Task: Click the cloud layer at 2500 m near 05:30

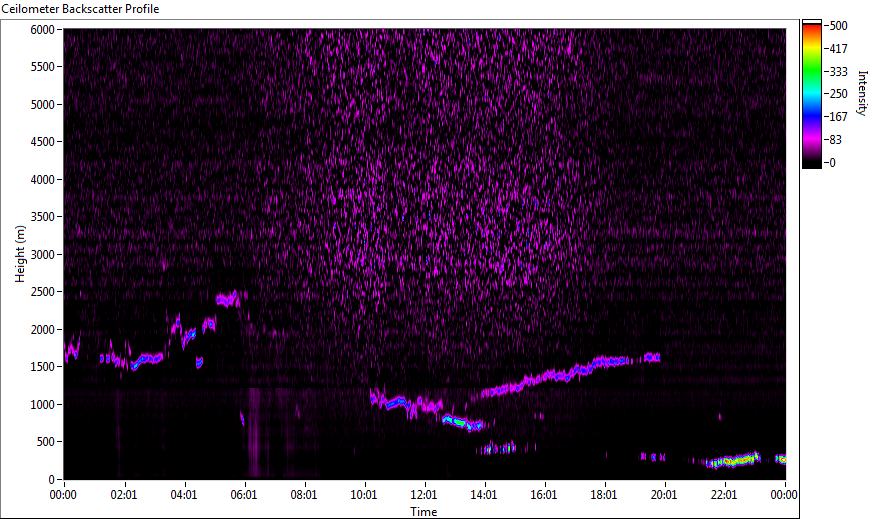Action: pos(228,299)
